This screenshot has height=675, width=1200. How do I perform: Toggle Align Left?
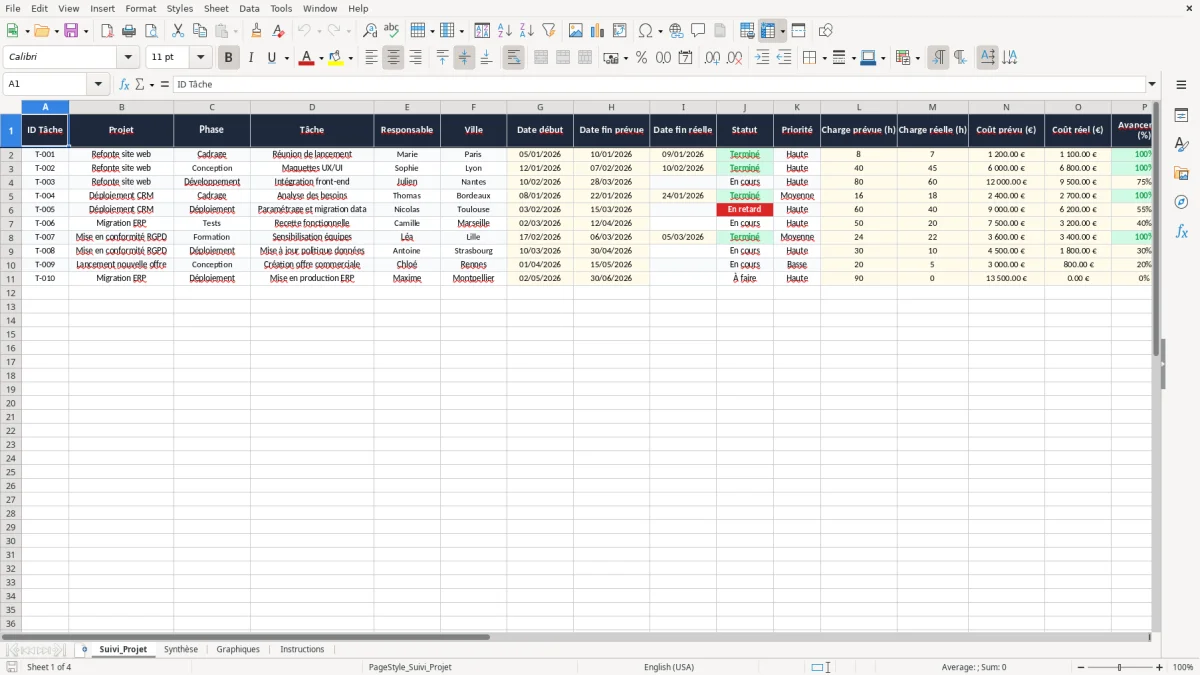pyautogui.click(x=371, y=58)
